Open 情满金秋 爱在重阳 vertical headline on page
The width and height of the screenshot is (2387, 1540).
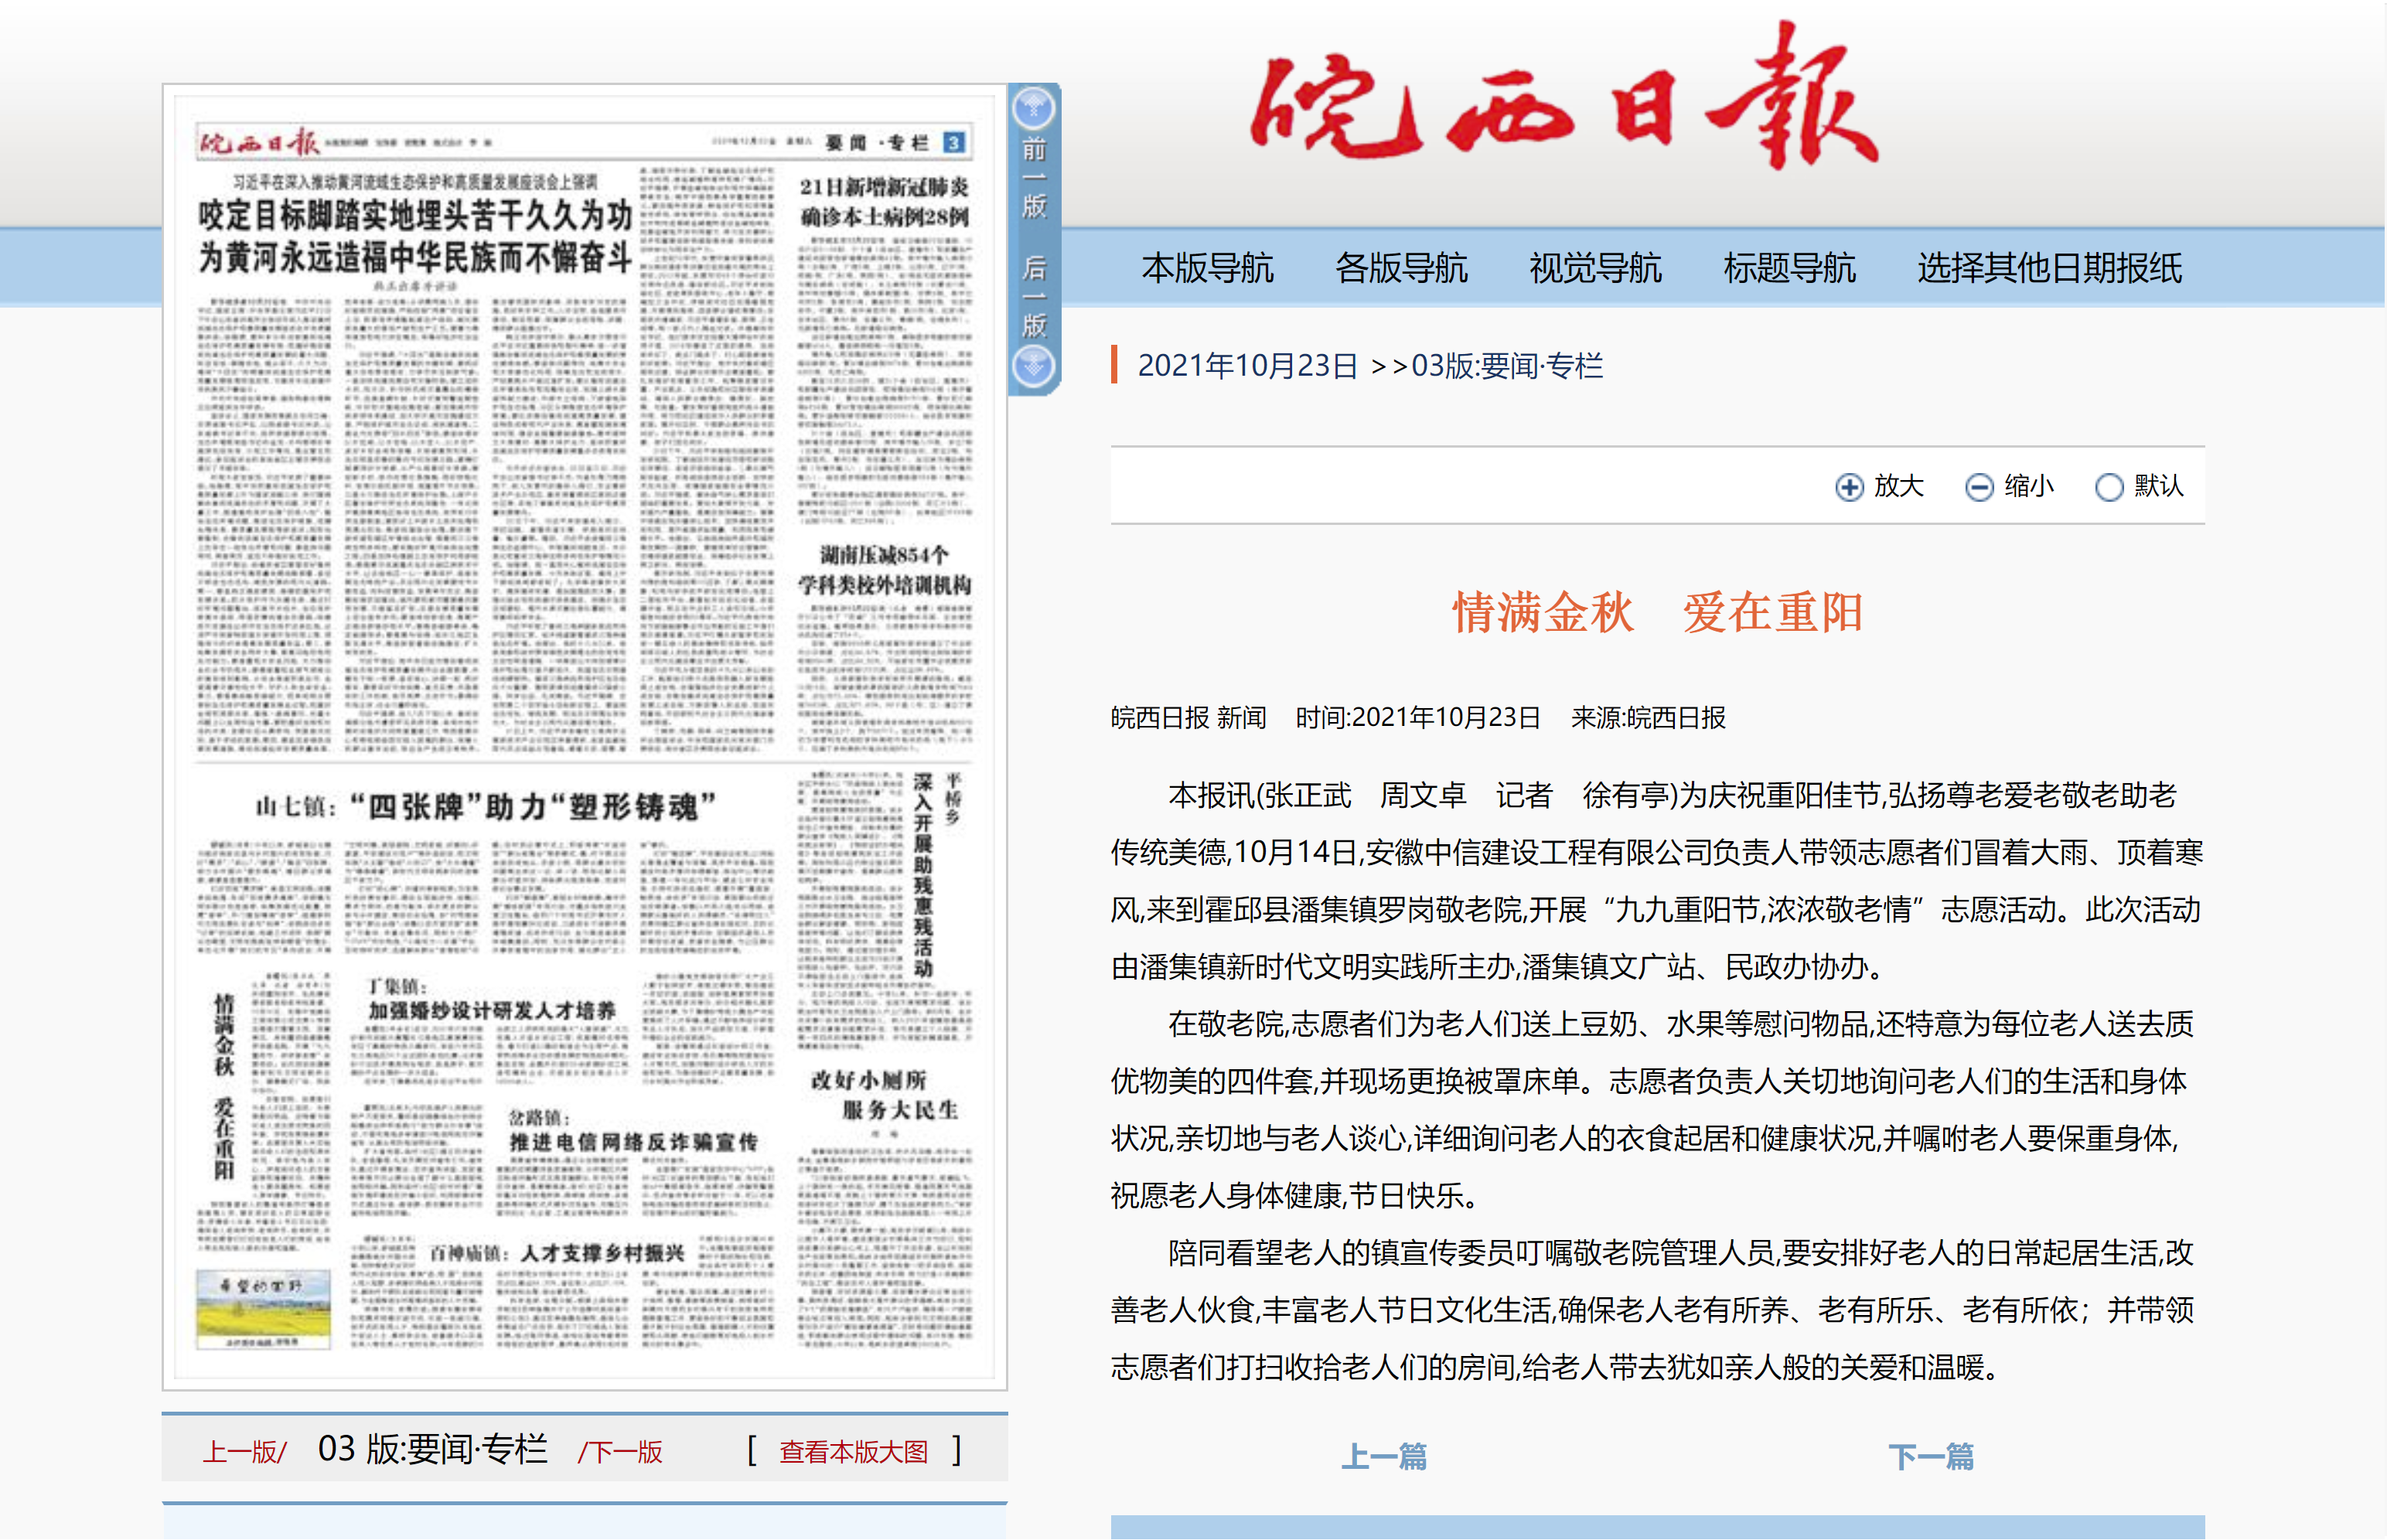coord(224,1086)
